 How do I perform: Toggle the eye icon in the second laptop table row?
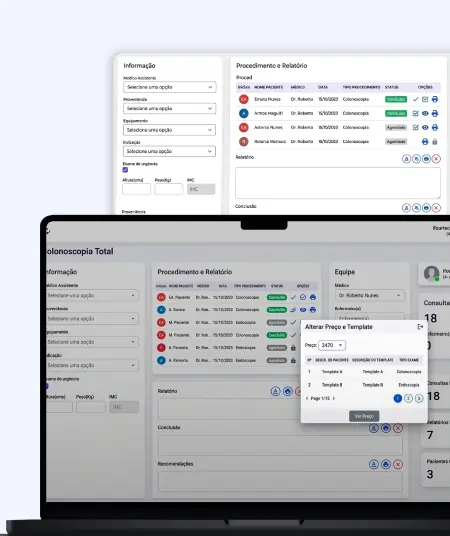pos(303,310)
